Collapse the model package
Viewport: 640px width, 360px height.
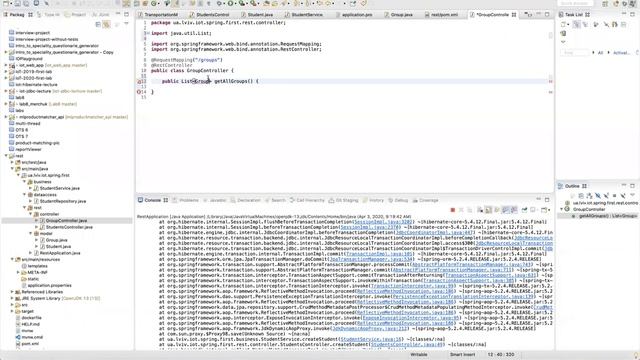[x=31, y=233]
